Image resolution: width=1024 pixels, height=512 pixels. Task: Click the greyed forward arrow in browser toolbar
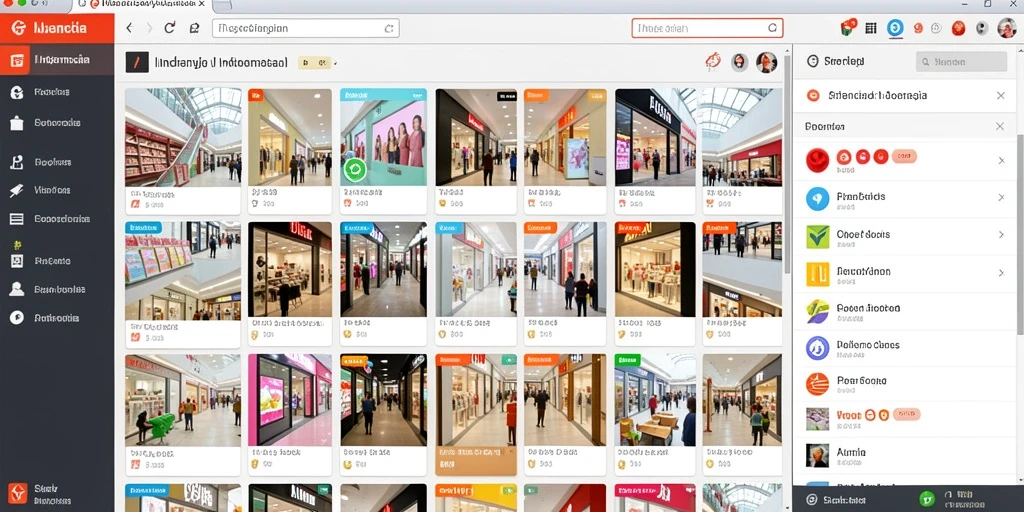pyautogui.click(x=149, y=28)
